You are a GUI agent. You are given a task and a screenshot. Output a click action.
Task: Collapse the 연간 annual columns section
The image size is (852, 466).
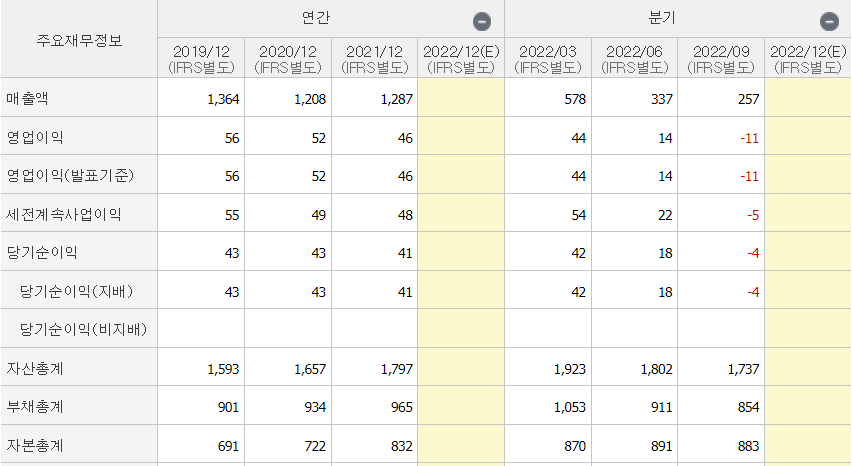[482, 21]
